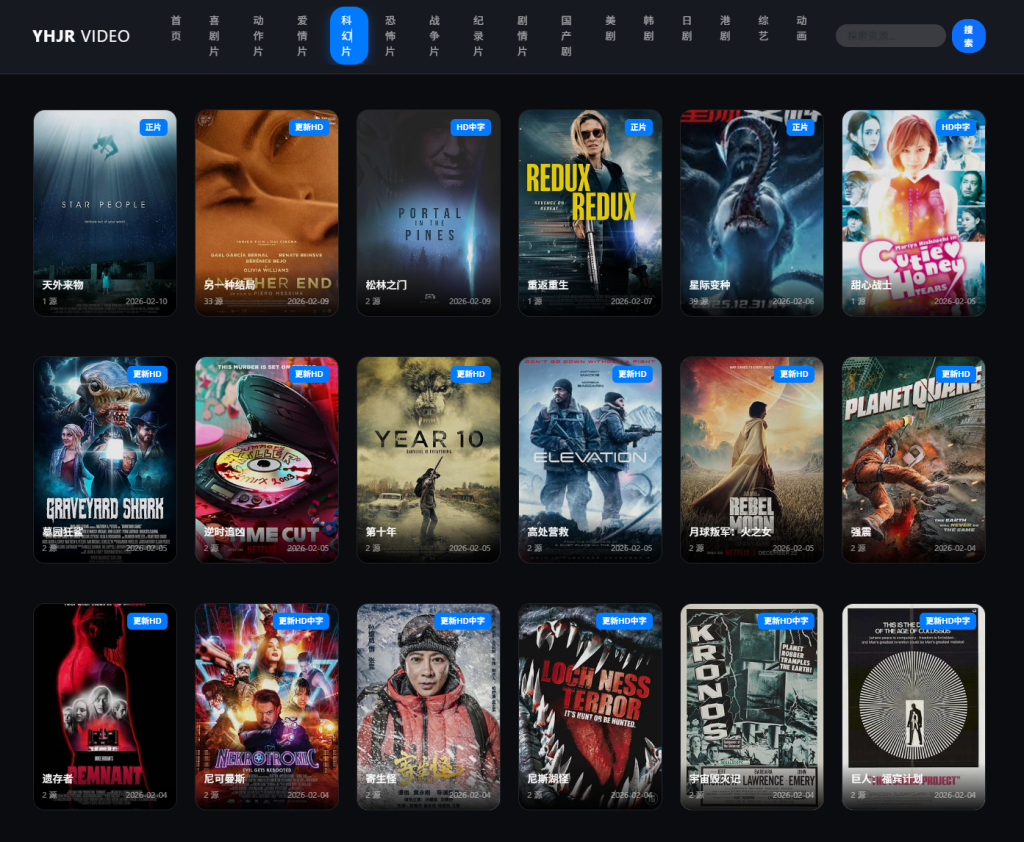
Task: Open the Graveyard Shark 墓园狂鲨 poster
Action: pyautogui.click(x=105, y=459)
